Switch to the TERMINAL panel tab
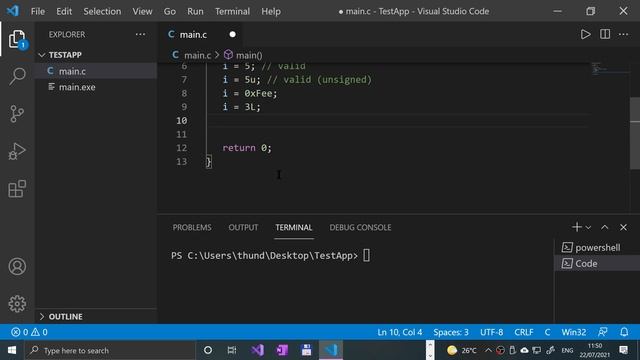The width and height of the screenshot is (640, 360). pos(293,227)
